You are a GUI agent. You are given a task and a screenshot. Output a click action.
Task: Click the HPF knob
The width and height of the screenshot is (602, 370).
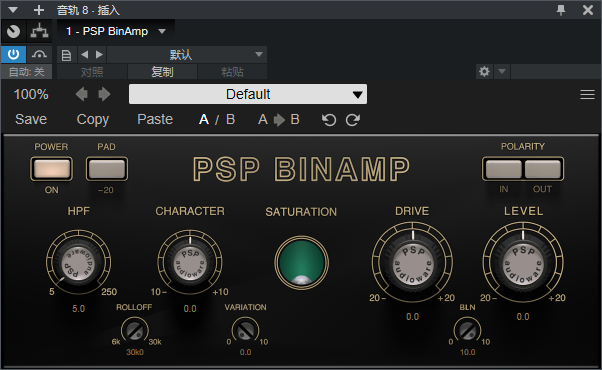(x=79, y=263)
